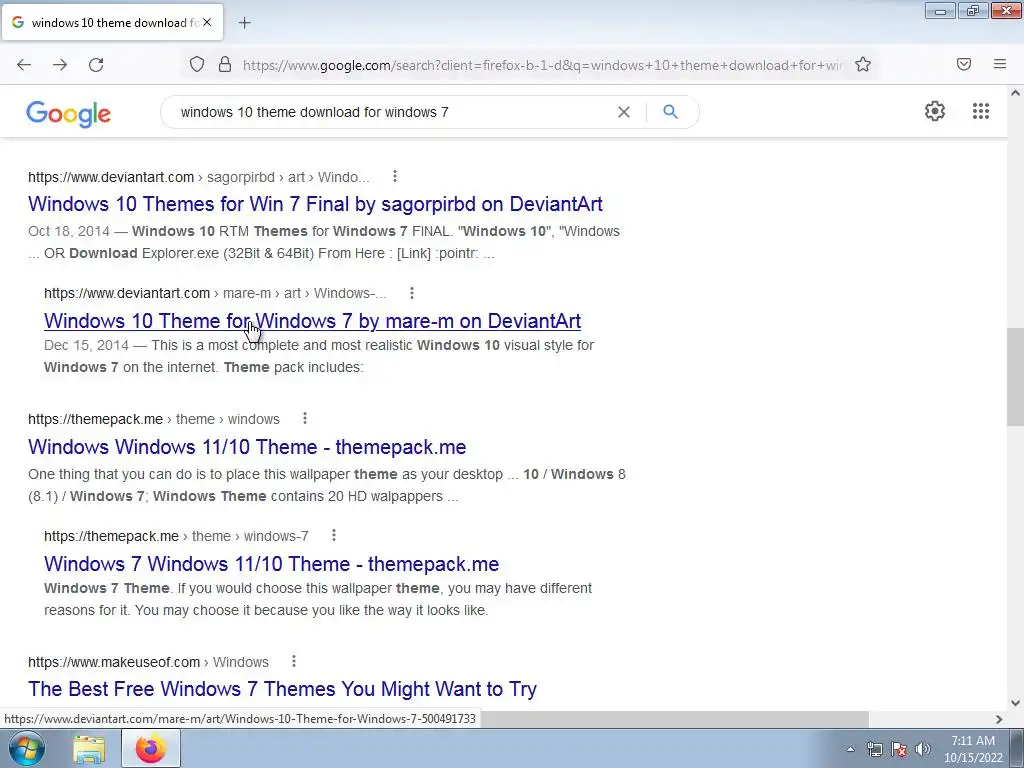Open Windows 7 Windows 11/10 Theme link
The image size is (1024, 768).
(271, 564)
